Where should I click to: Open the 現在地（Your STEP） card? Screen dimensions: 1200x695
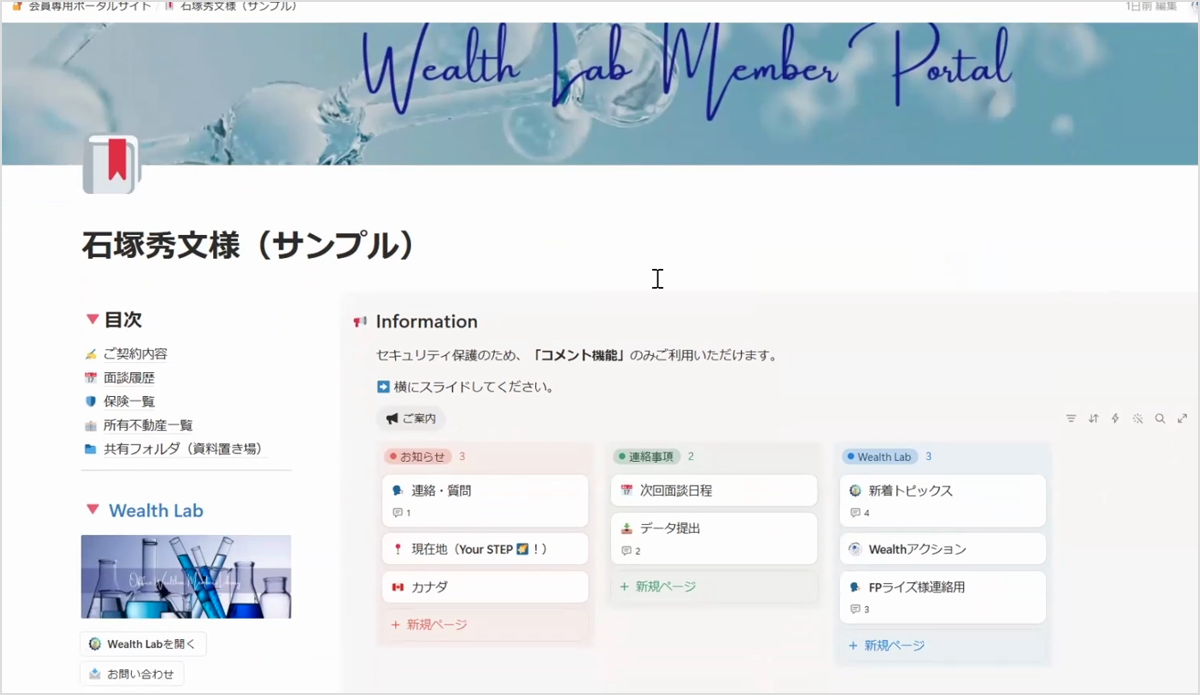click(x=485, y=549)
